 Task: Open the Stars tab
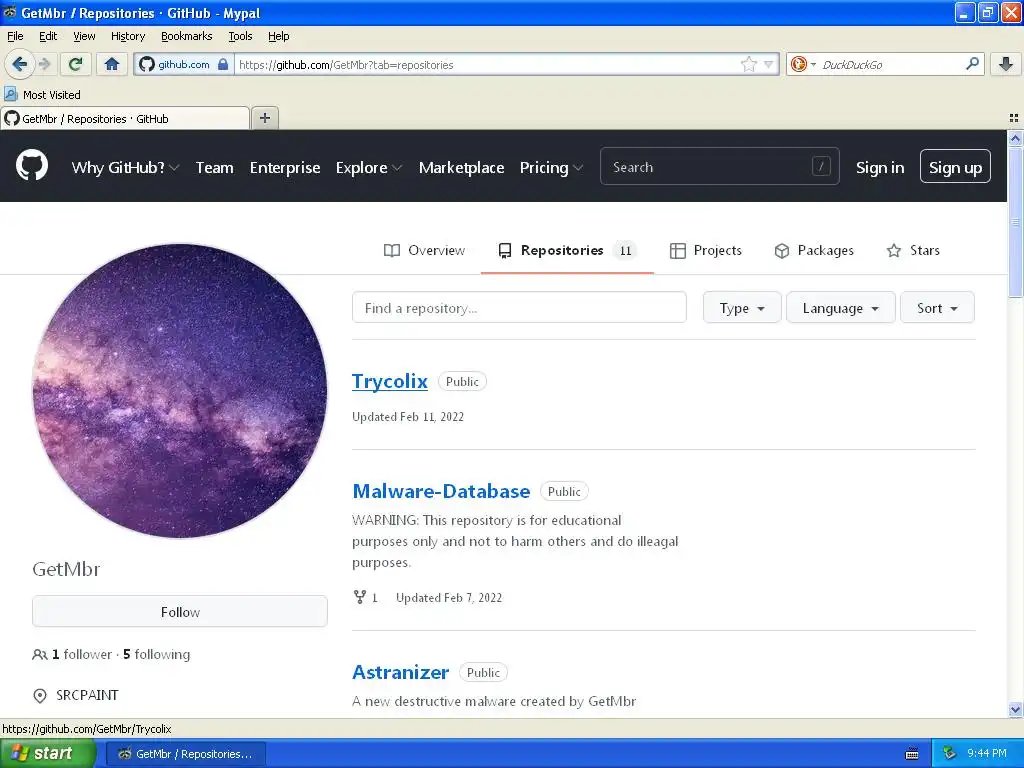coord(913,250)
